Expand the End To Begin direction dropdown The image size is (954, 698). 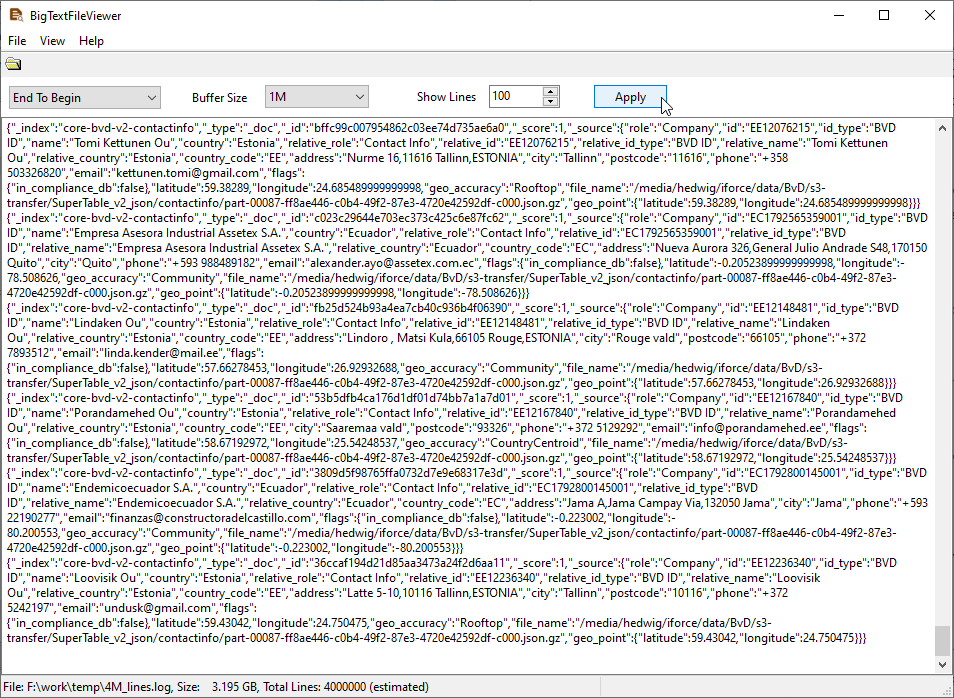point(85,97)
